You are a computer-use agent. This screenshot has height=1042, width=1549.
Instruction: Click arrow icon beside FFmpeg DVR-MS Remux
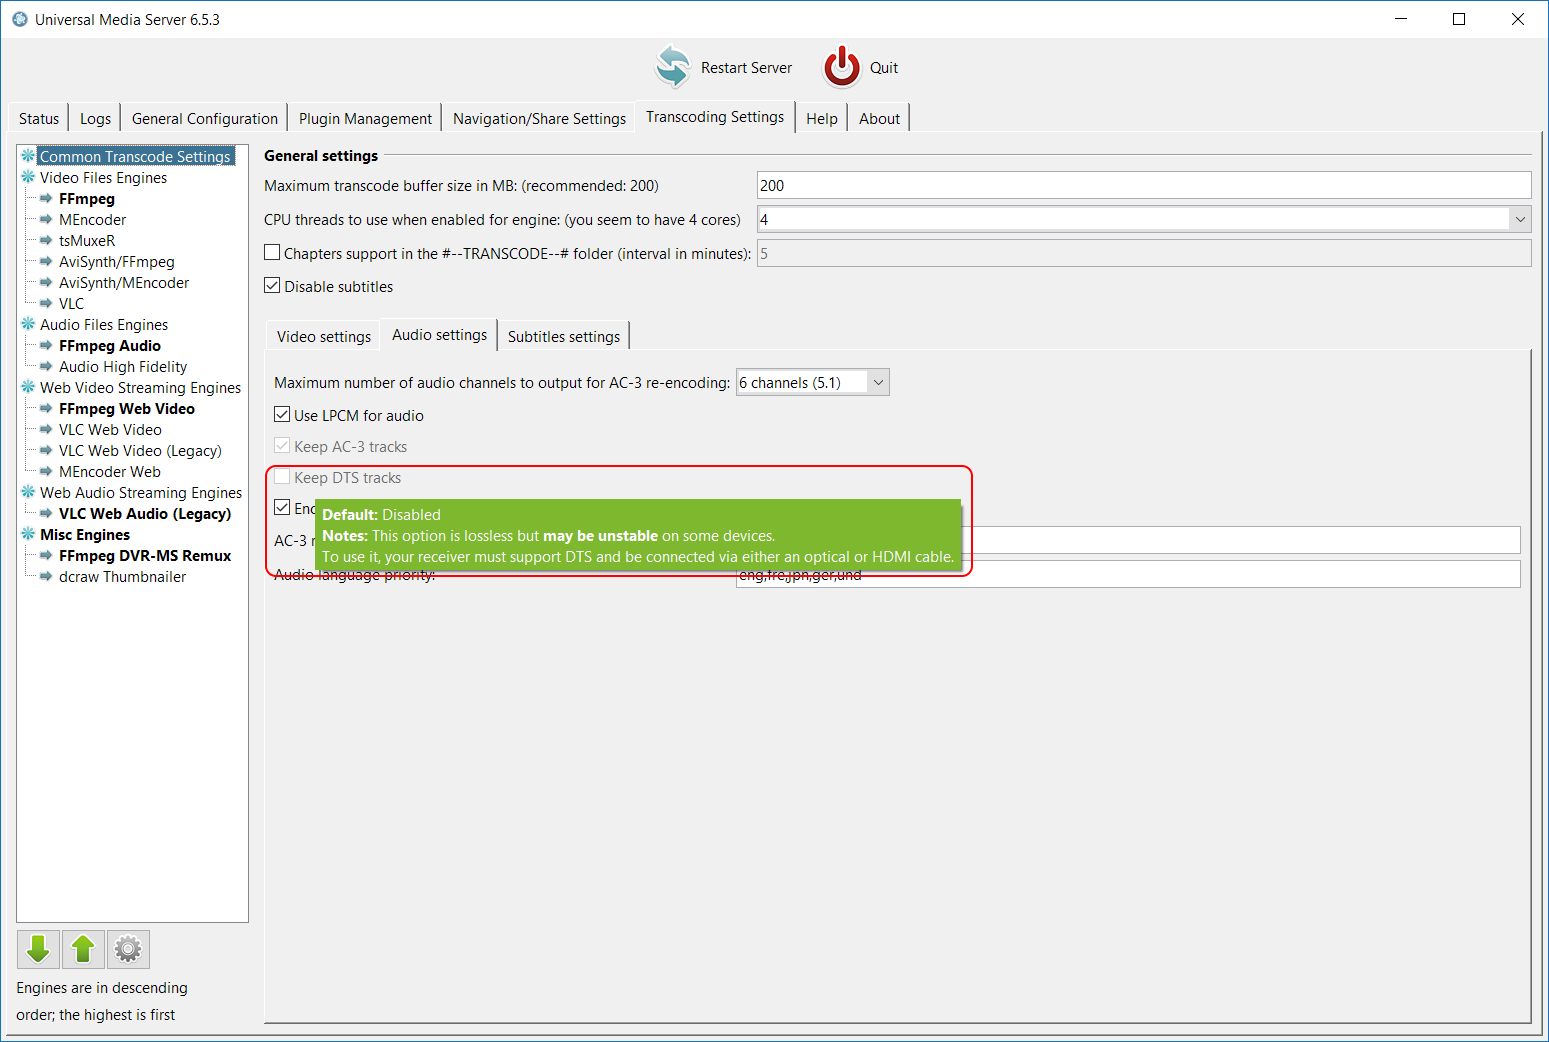pos(46,555)
